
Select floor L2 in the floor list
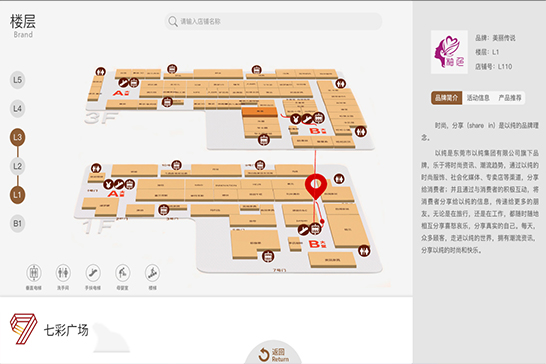pyautogui.click(x=17, y=166)
